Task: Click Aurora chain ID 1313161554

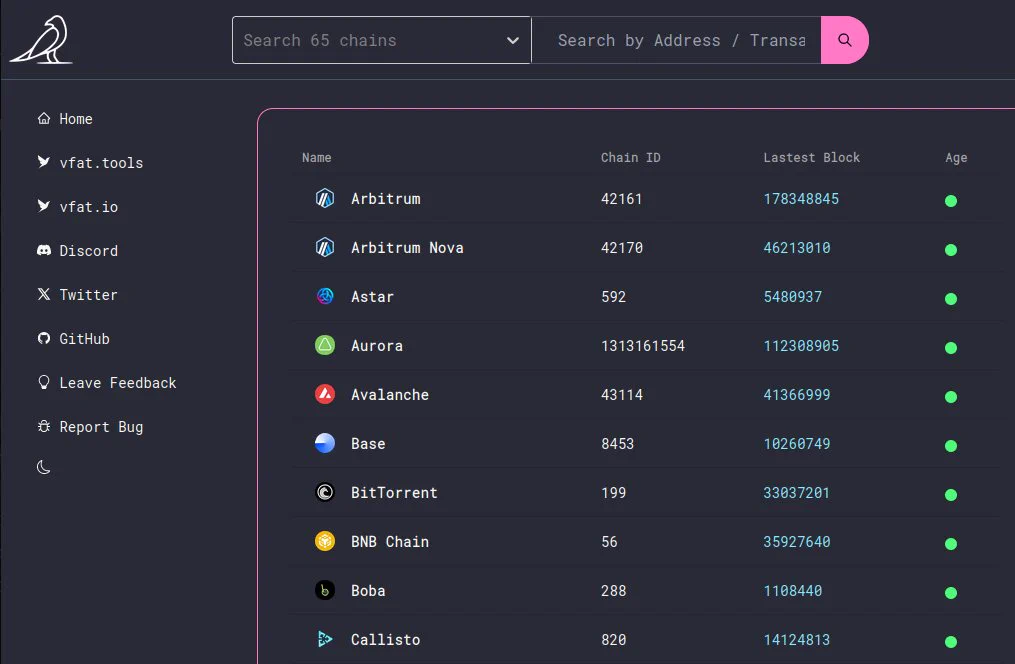Action: point(643,346)
